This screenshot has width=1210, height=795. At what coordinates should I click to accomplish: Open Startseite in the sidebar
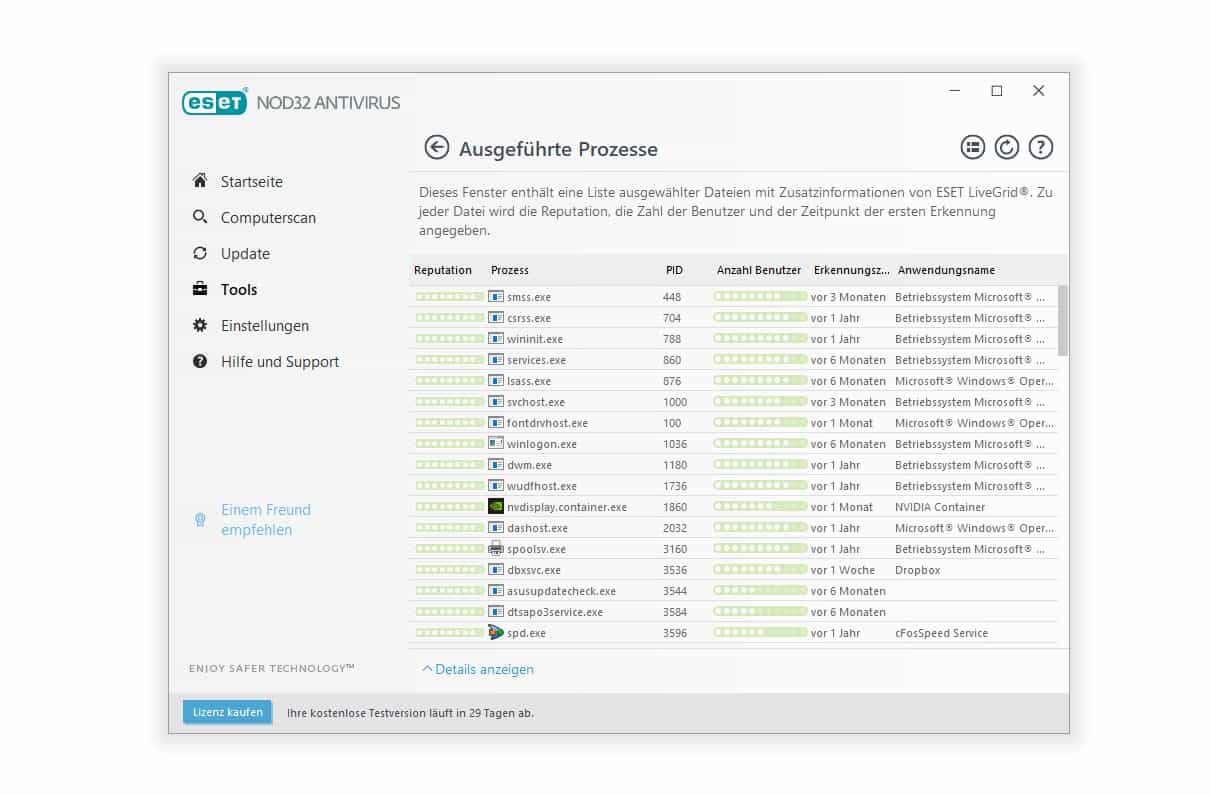point(252,181)
